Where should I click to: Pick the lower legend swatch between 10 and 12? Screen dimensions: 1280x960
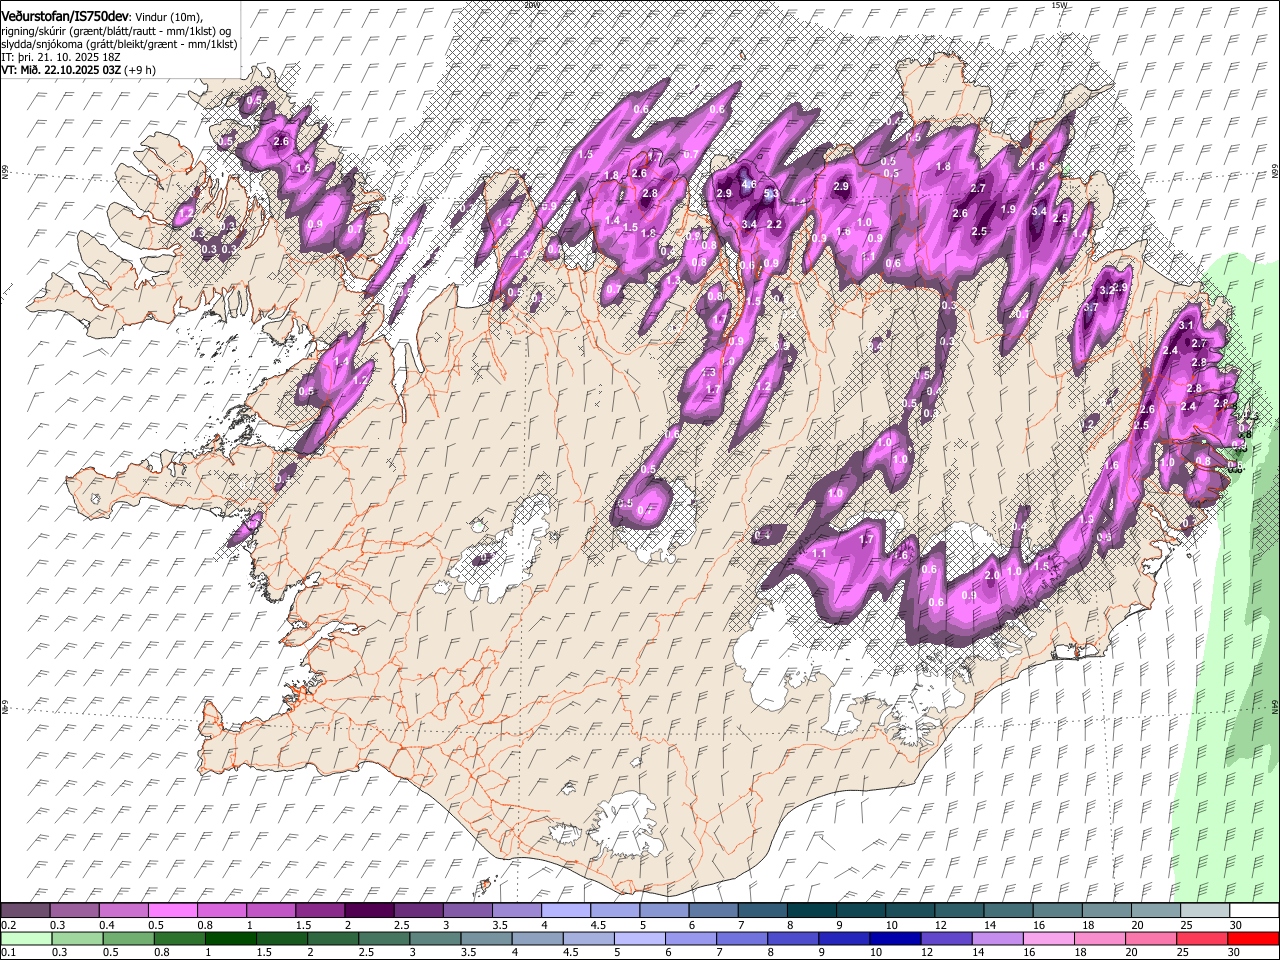(x=895, y=939)
